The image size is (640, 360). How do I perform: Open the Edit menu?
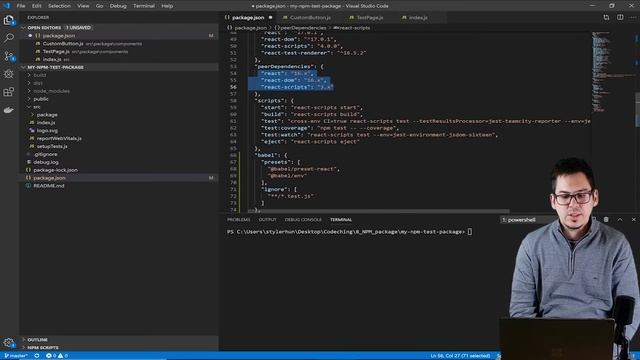37,6
